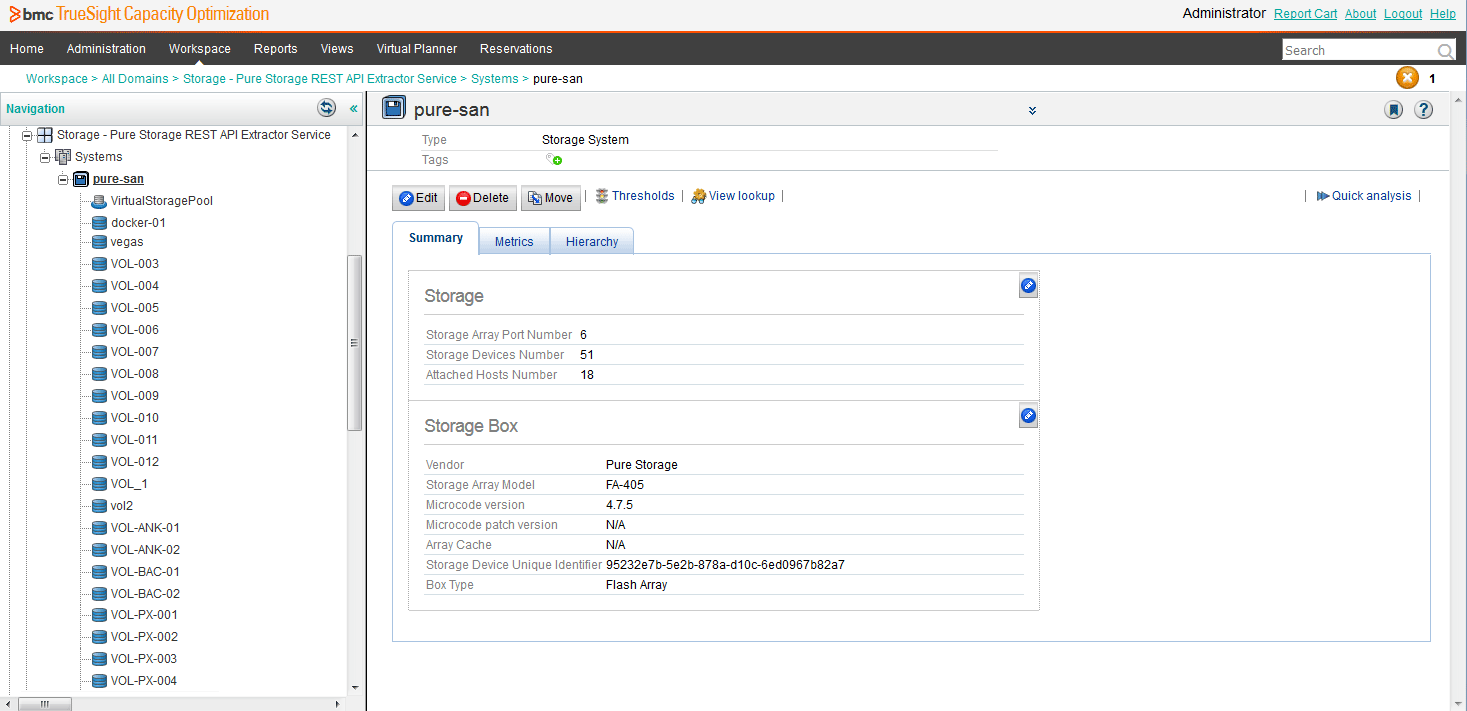Click in the Search input field
The width and height of the screenshot is (1467, 711).
pos(1360,51)
